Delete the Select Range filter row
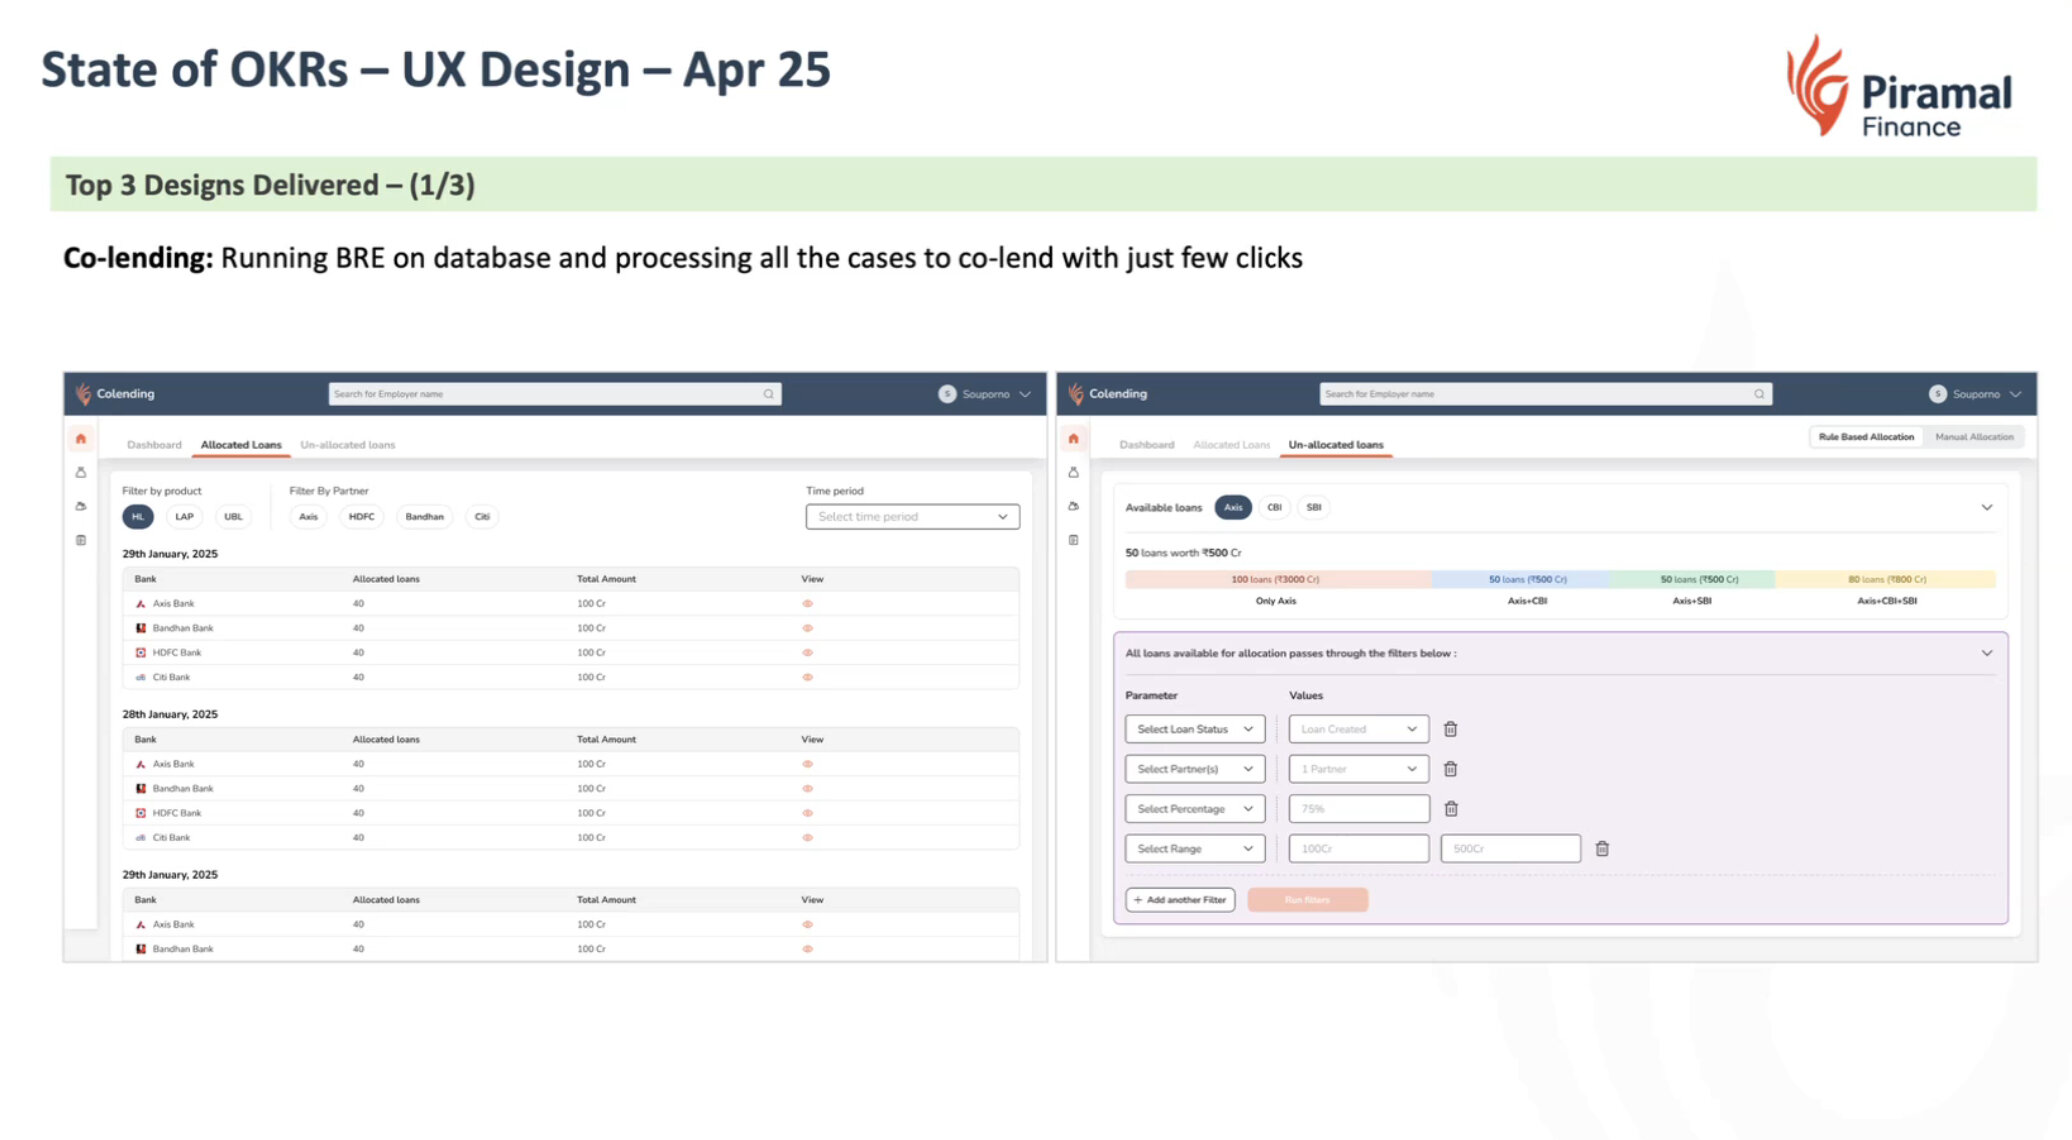 tap(1602, 849)
